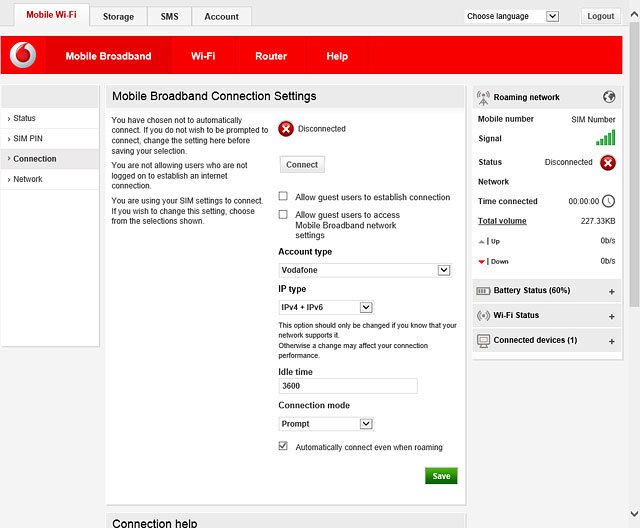Click the red disconnected icon in the status panel

tap(608, 162)
